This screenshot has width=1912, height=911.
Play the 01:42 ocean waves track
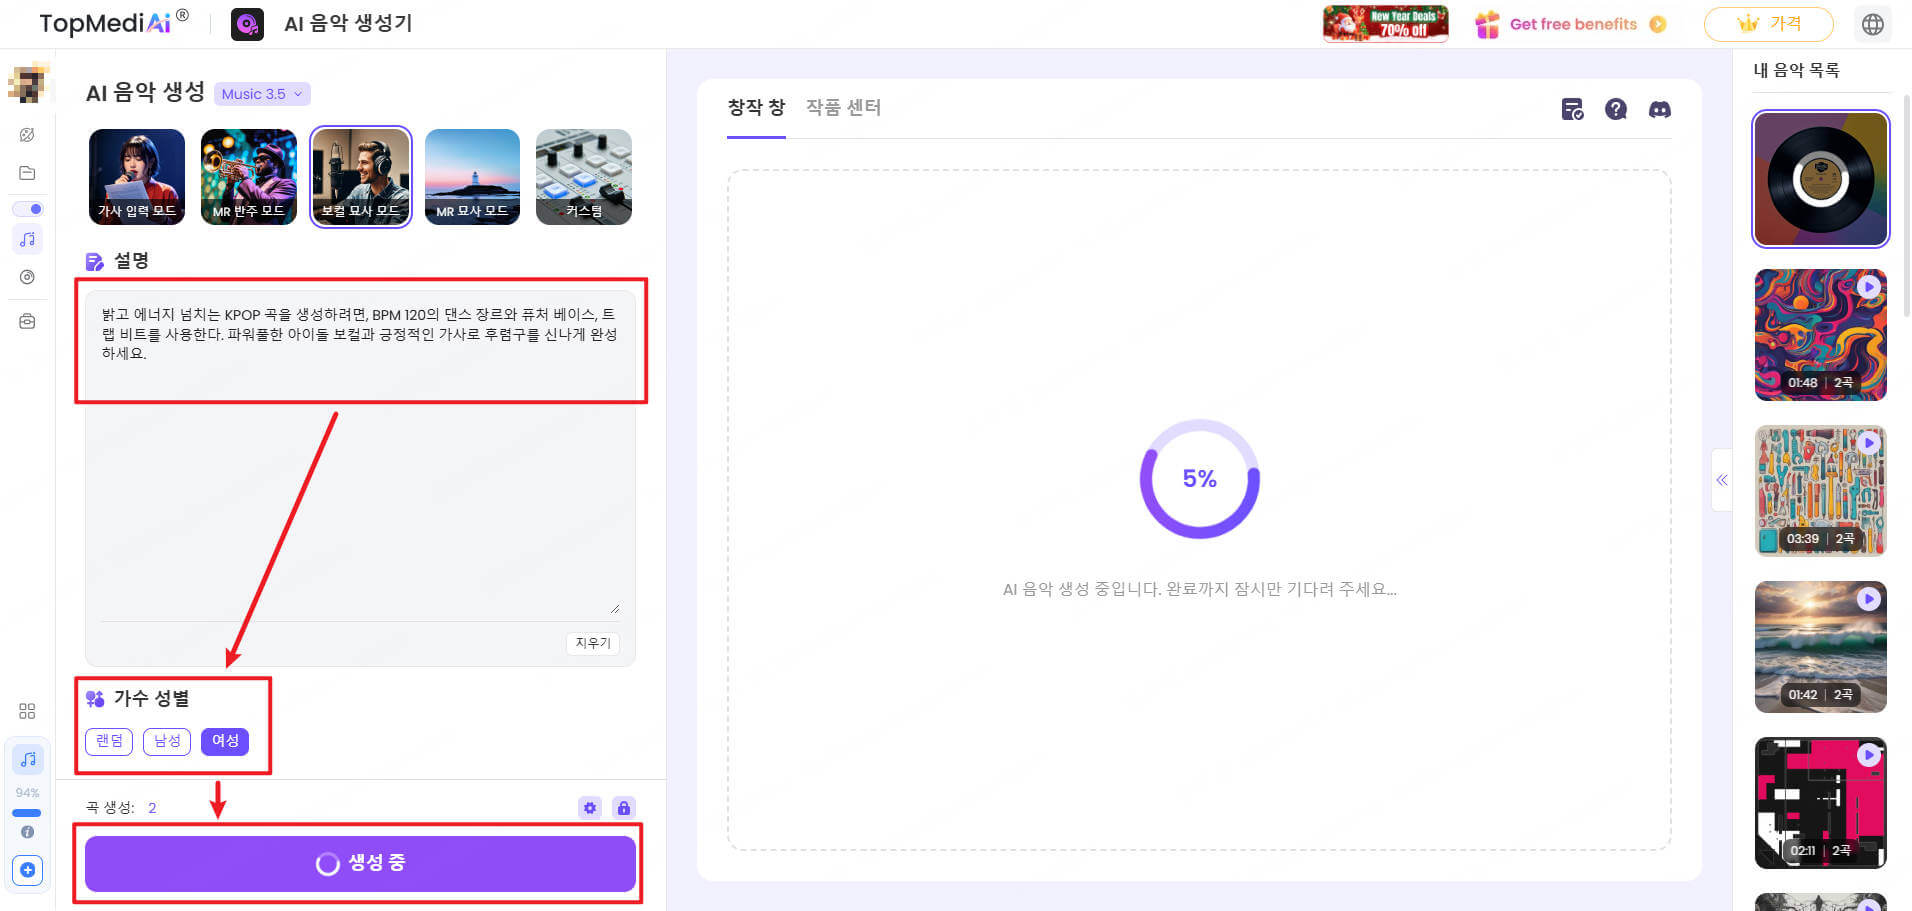point(1868,599)
